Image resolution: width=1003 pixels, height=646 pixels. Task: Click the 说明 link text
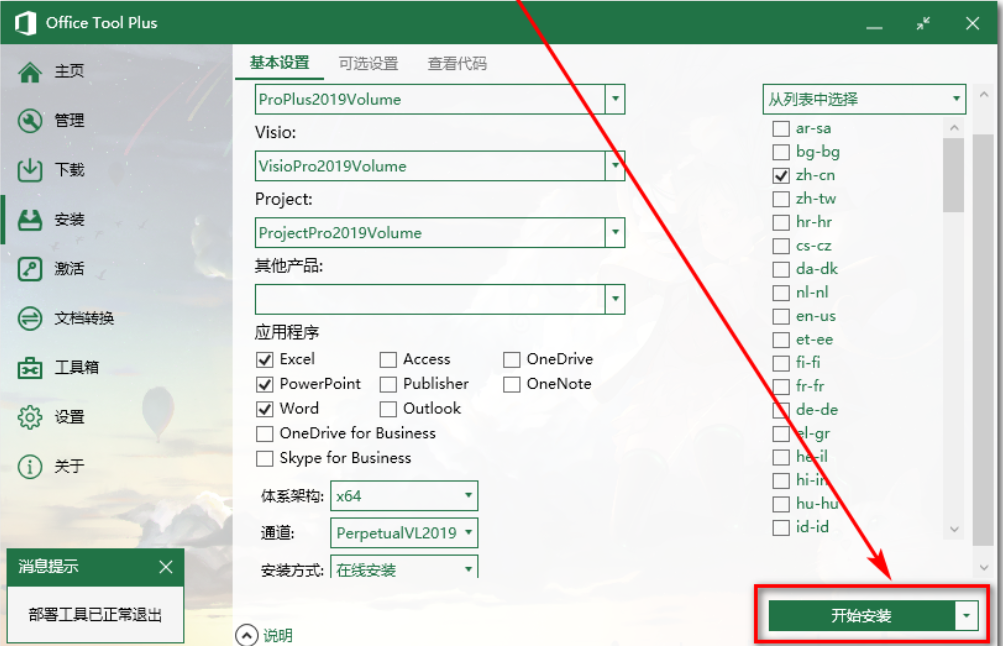(x=278, y=636)
